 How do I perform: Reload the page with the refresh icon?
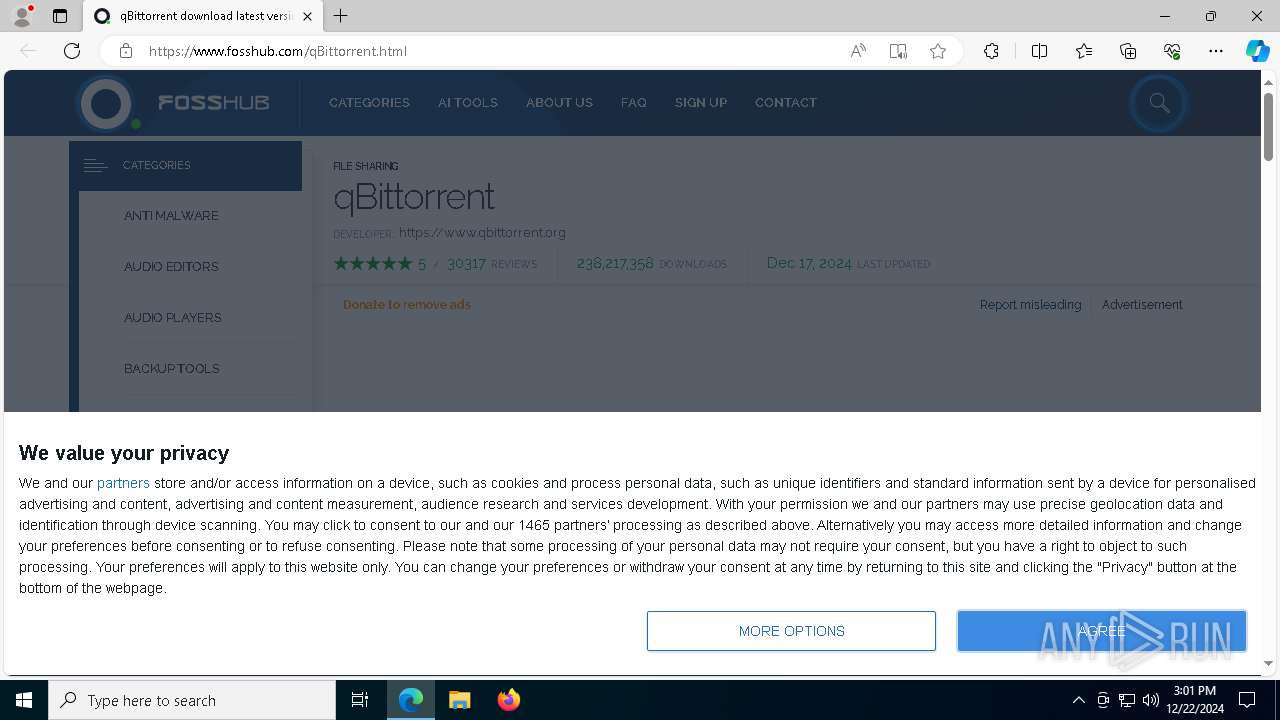(x=72, y=51)
